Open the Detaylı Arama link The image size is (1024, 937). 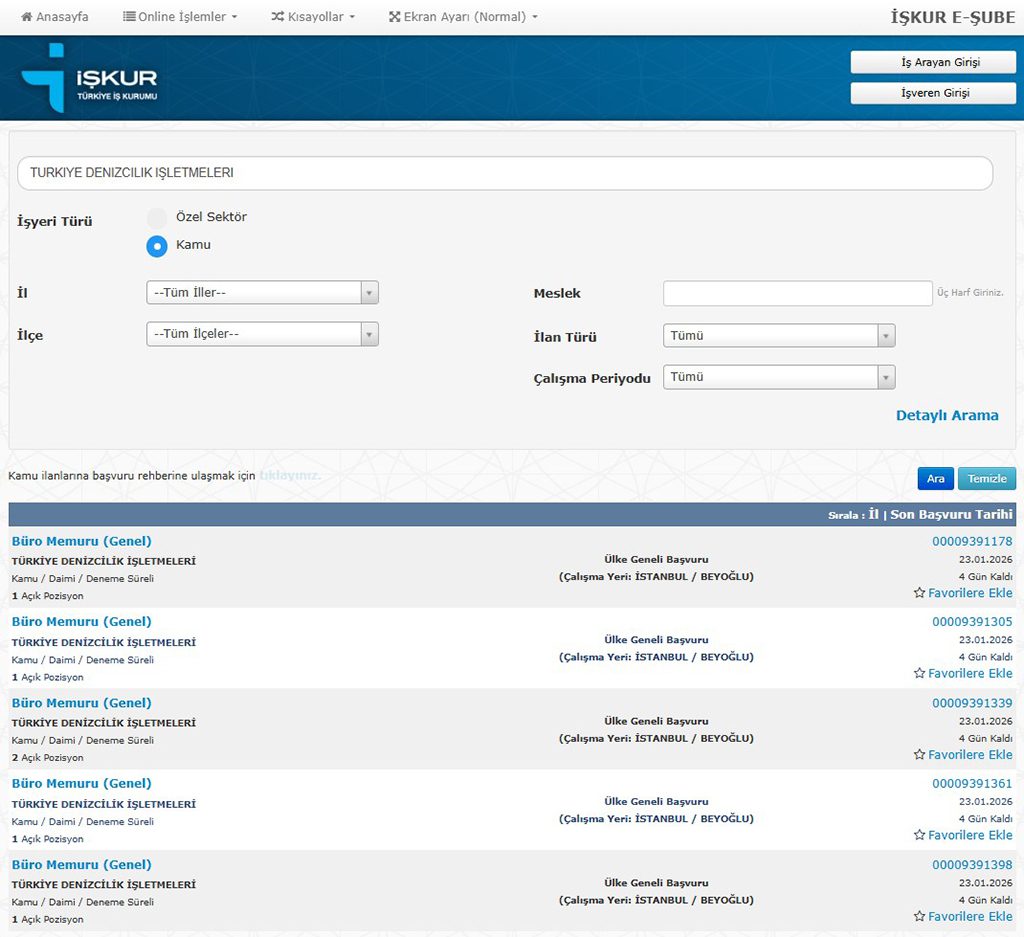pos(946,416)
